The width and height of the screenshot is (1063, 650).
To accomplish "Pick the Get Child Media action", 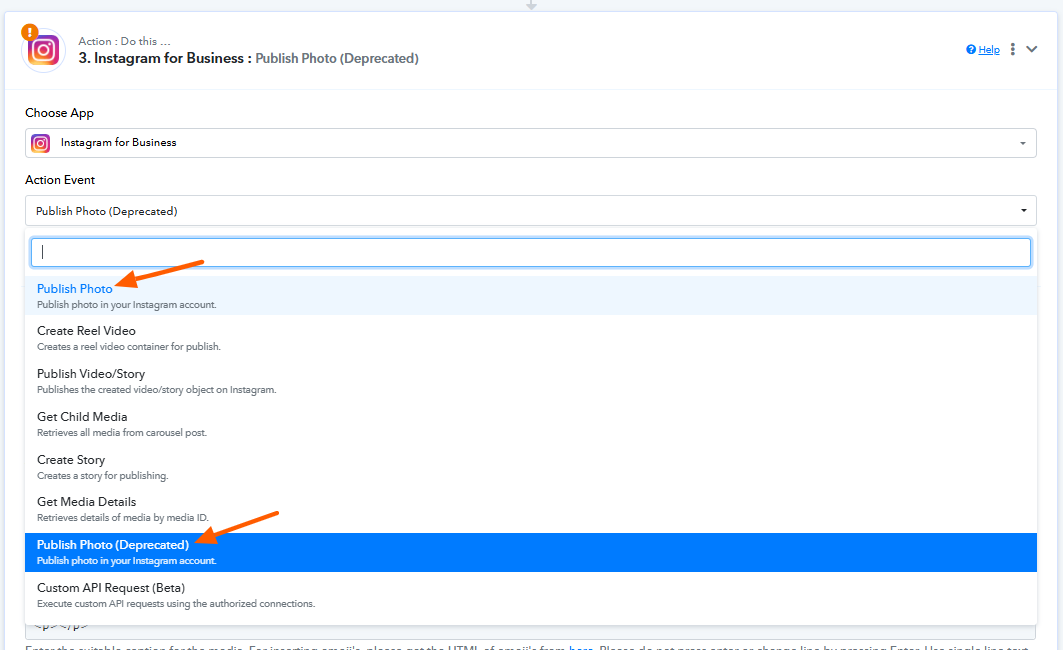I will pyautogui.click(x=82, y=417).
